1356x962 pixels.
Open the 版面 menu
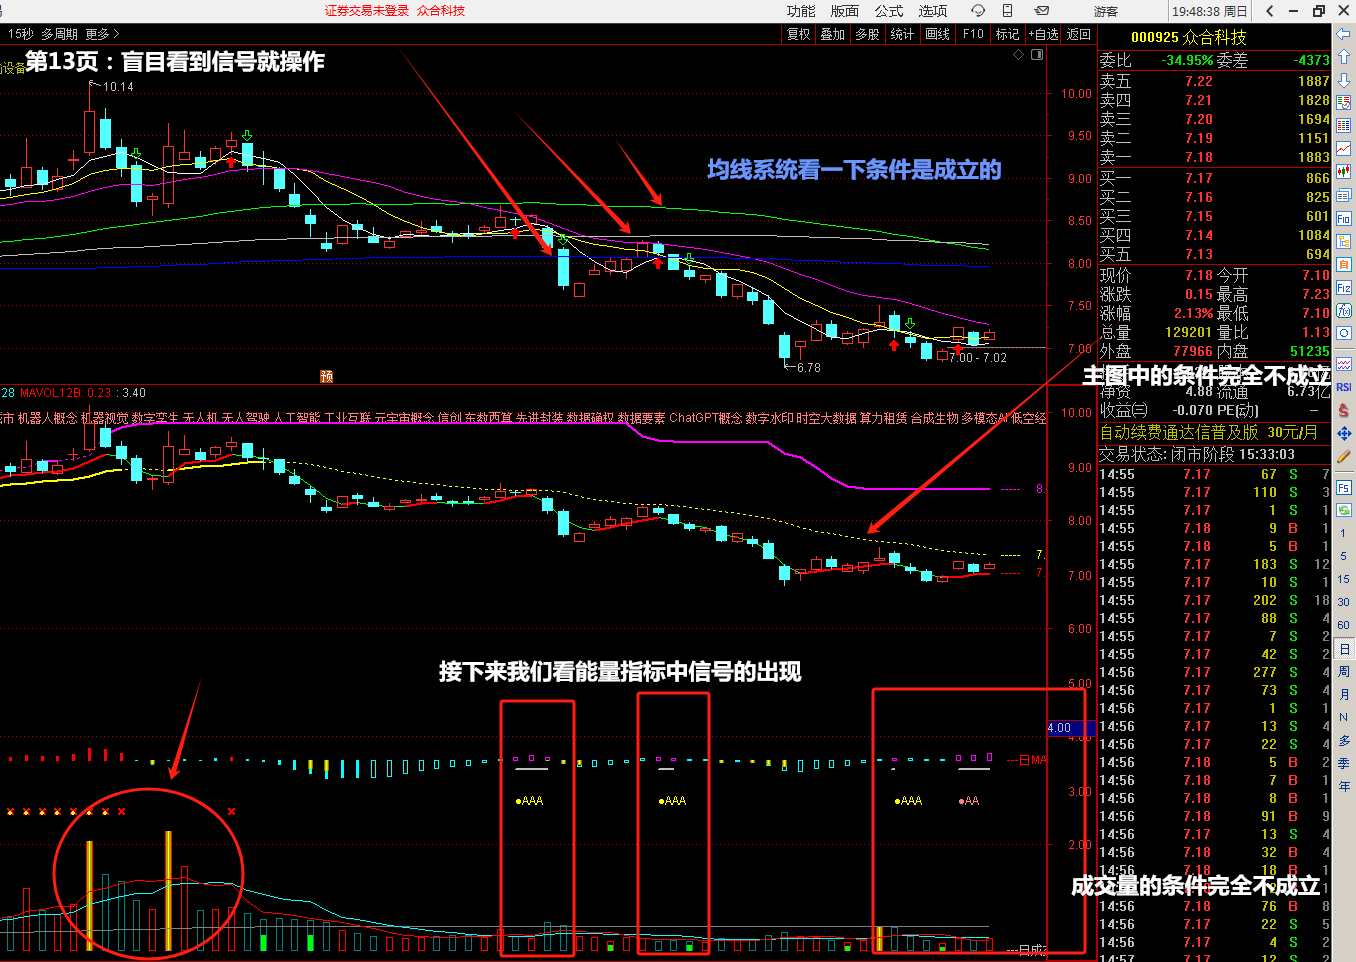pyautogui.click(x=845, y=11)
